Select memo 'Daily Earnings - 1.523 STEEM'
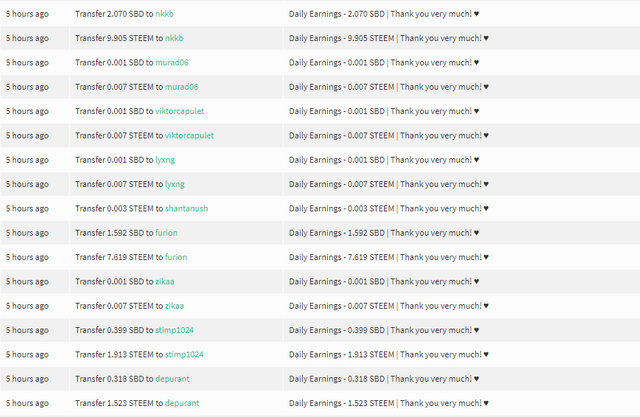Screen dimensions: 640x417 342,403
